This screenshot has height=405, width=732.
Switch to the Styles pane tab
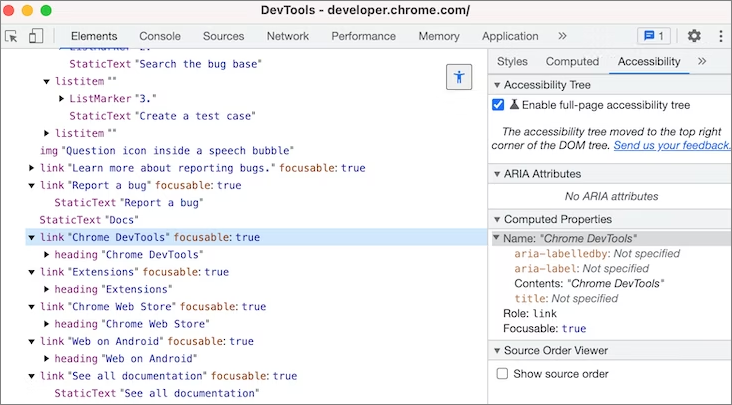tap(512, 62)
